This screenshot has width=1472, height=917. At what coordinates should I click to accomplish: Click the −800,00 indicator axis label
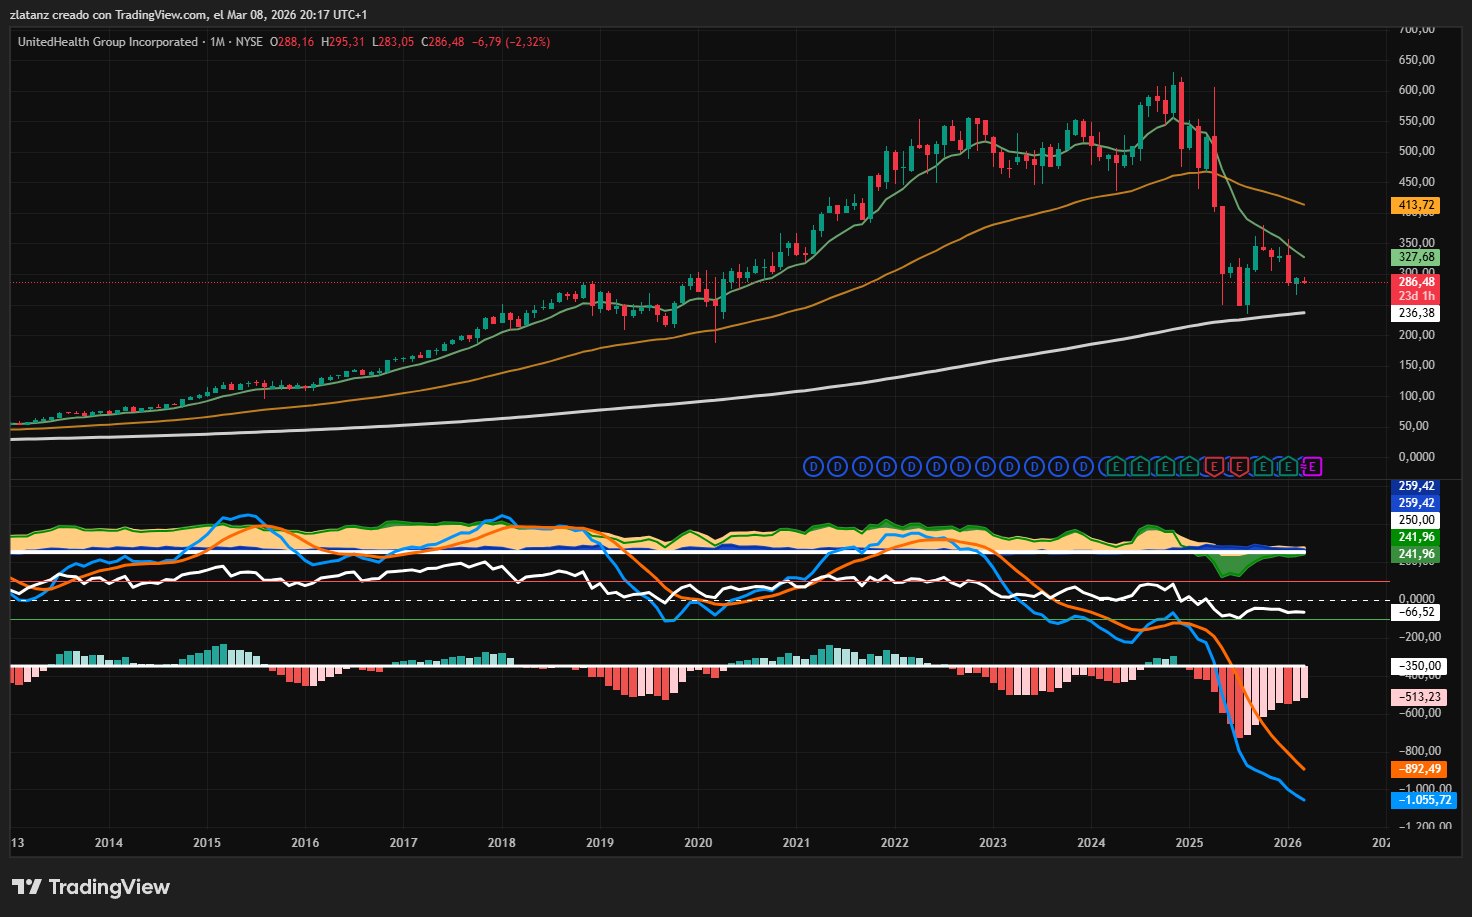point(1419,751)
